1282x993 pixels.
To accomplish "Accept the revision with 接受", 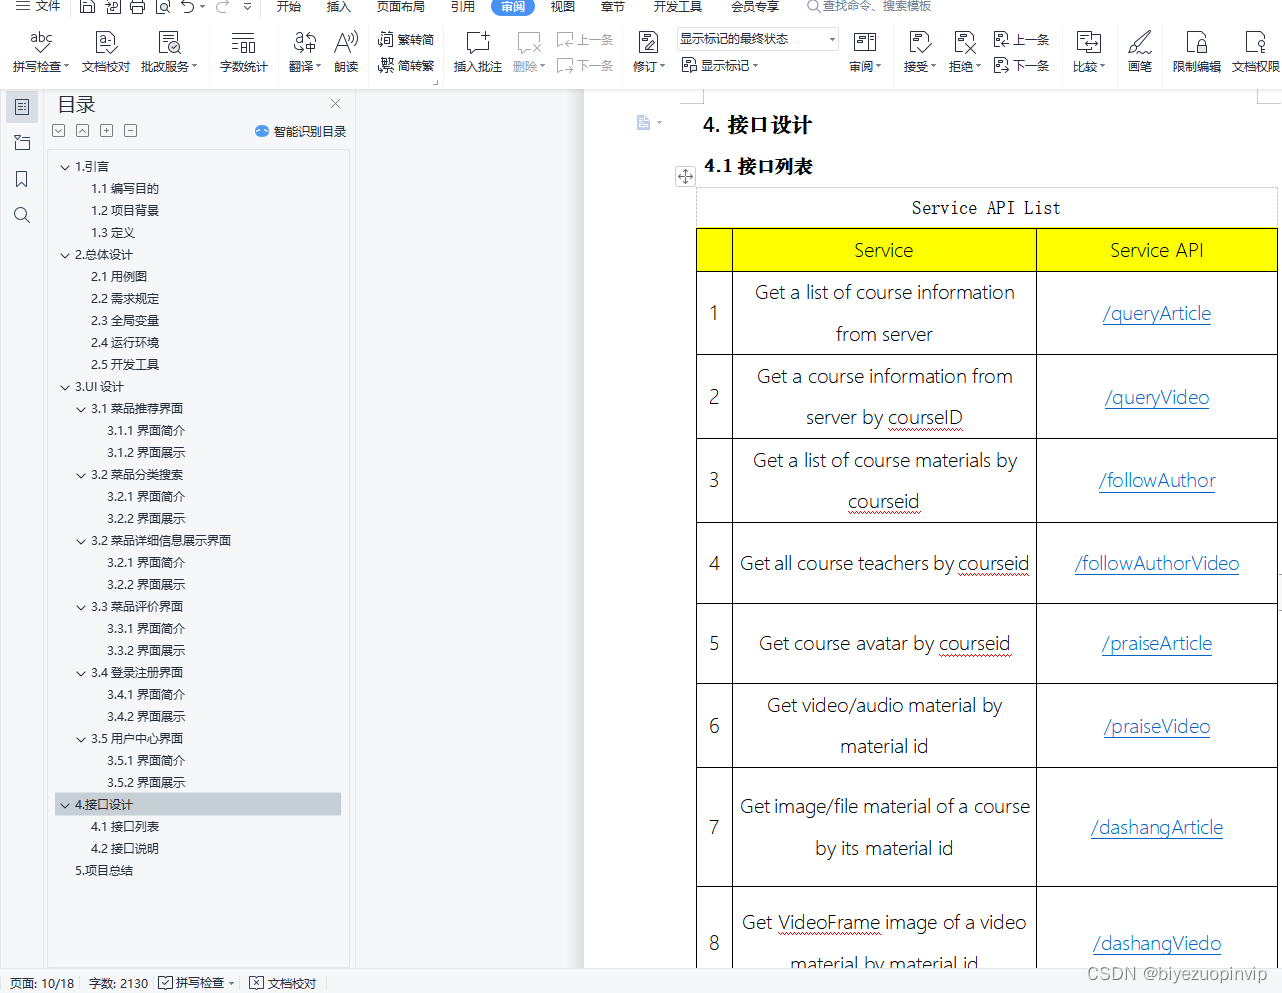I will tap(919, 52).
